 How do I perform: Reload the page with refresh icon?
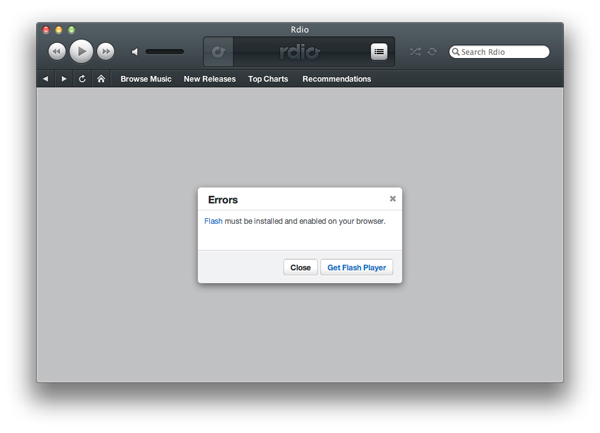(82, 79)
